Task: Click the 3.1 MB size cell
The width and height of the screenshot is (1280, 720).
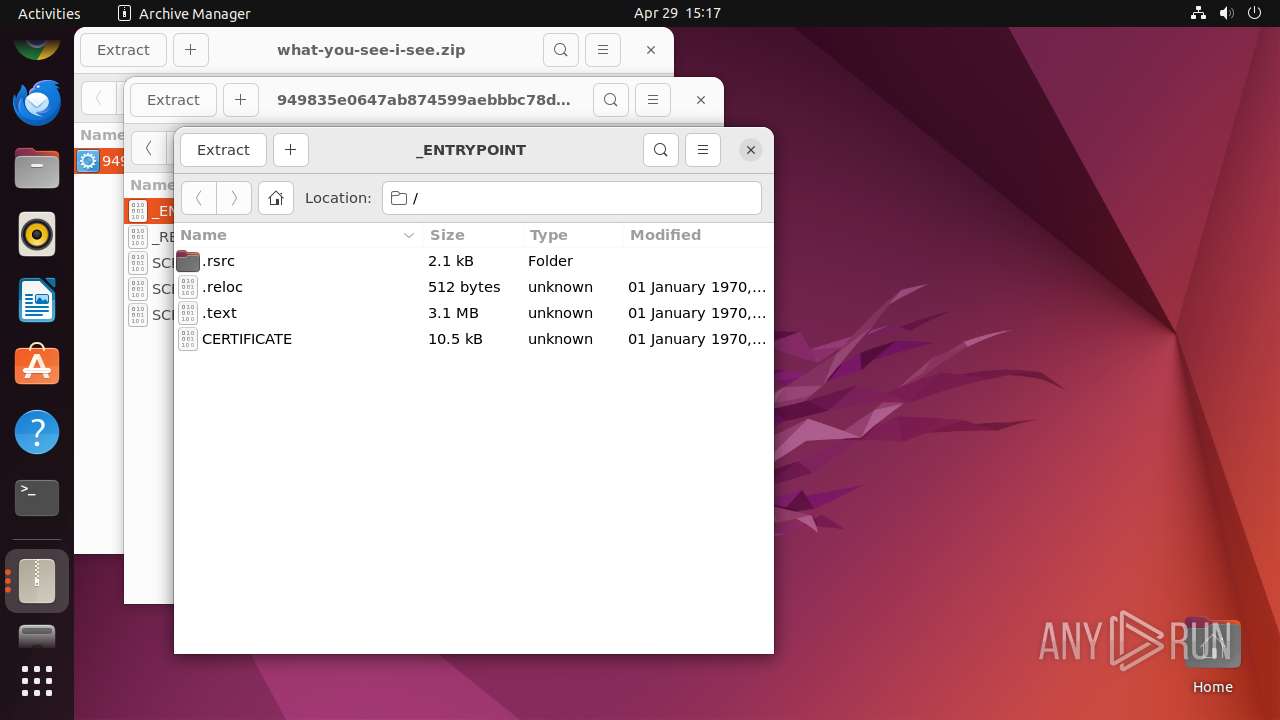Action: click(x=453, y=313)
